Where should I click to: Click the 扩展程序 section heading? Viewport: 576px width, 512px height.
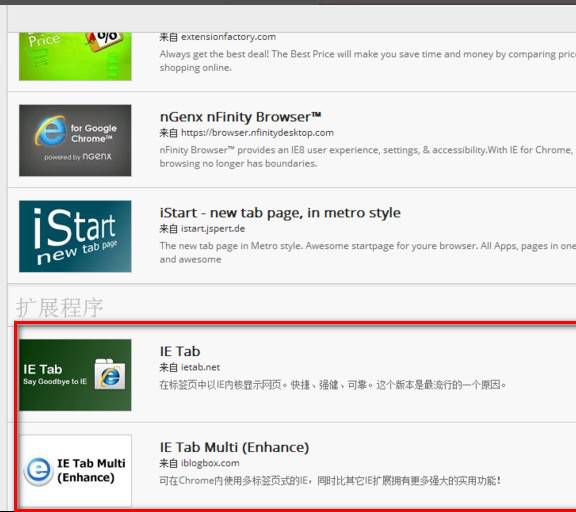tap(60, 308)
